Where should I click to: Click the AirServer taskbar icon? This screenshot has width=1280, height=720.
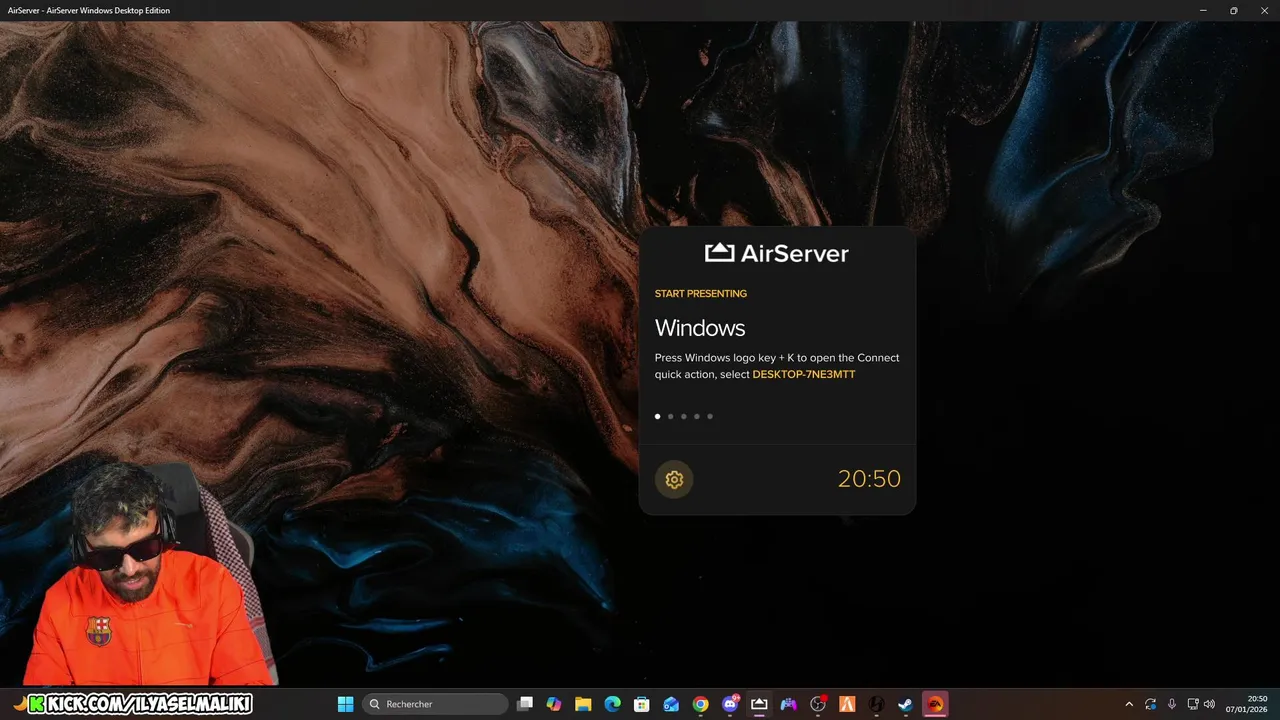759,704
